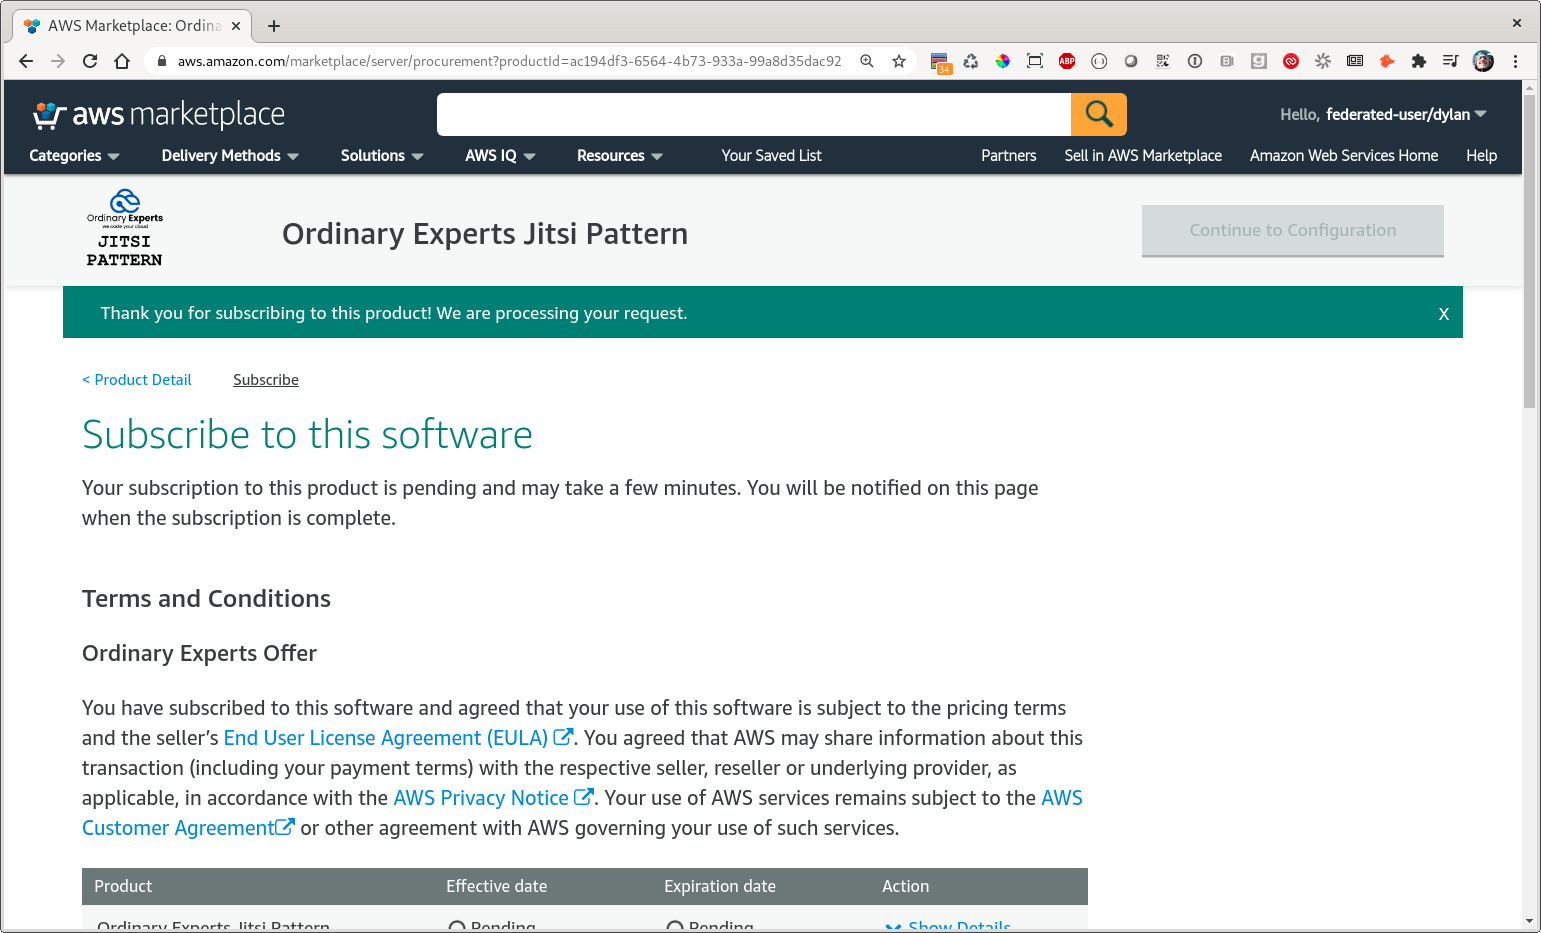
Task: Open the End User License Agreement link
Action: 386,738
